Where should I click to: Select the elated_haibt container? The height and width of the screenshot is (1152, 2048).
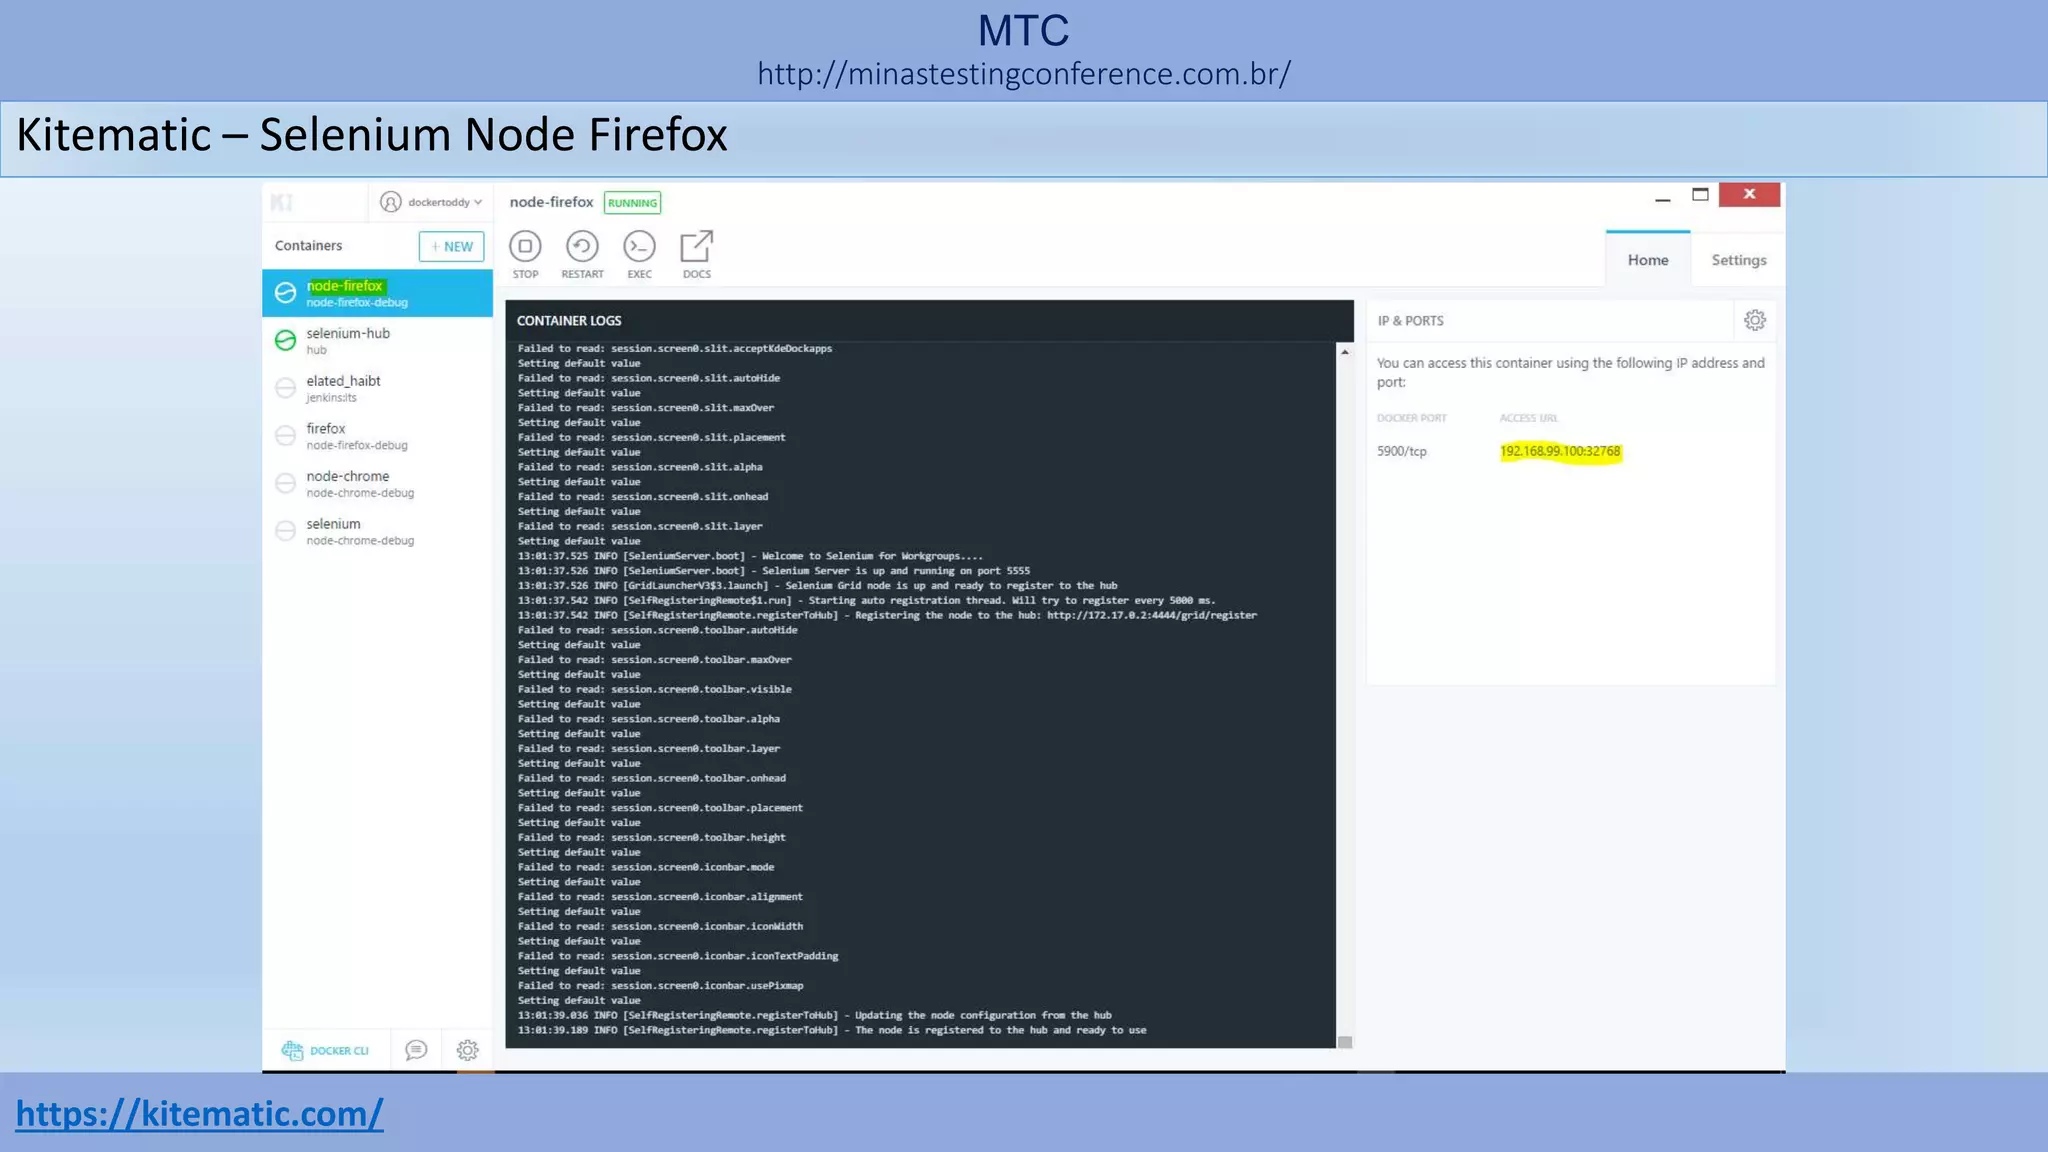(377, 388)
